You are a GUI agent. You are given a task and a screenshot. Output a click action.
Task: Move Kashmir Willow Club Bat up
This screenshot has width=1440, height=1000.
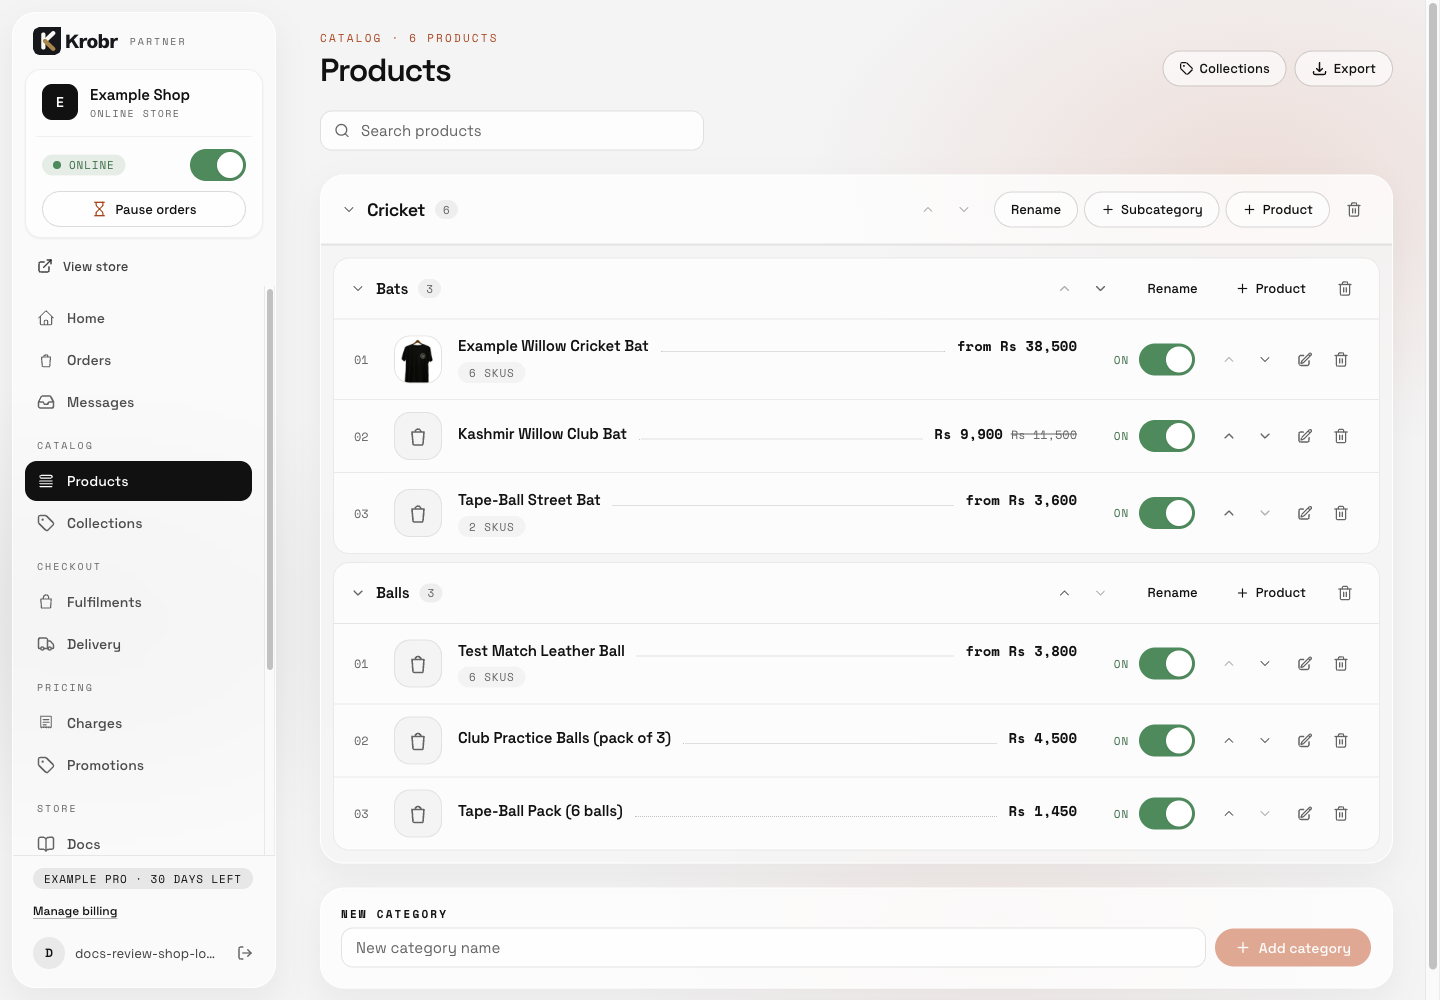click(x=1229, y=436)
